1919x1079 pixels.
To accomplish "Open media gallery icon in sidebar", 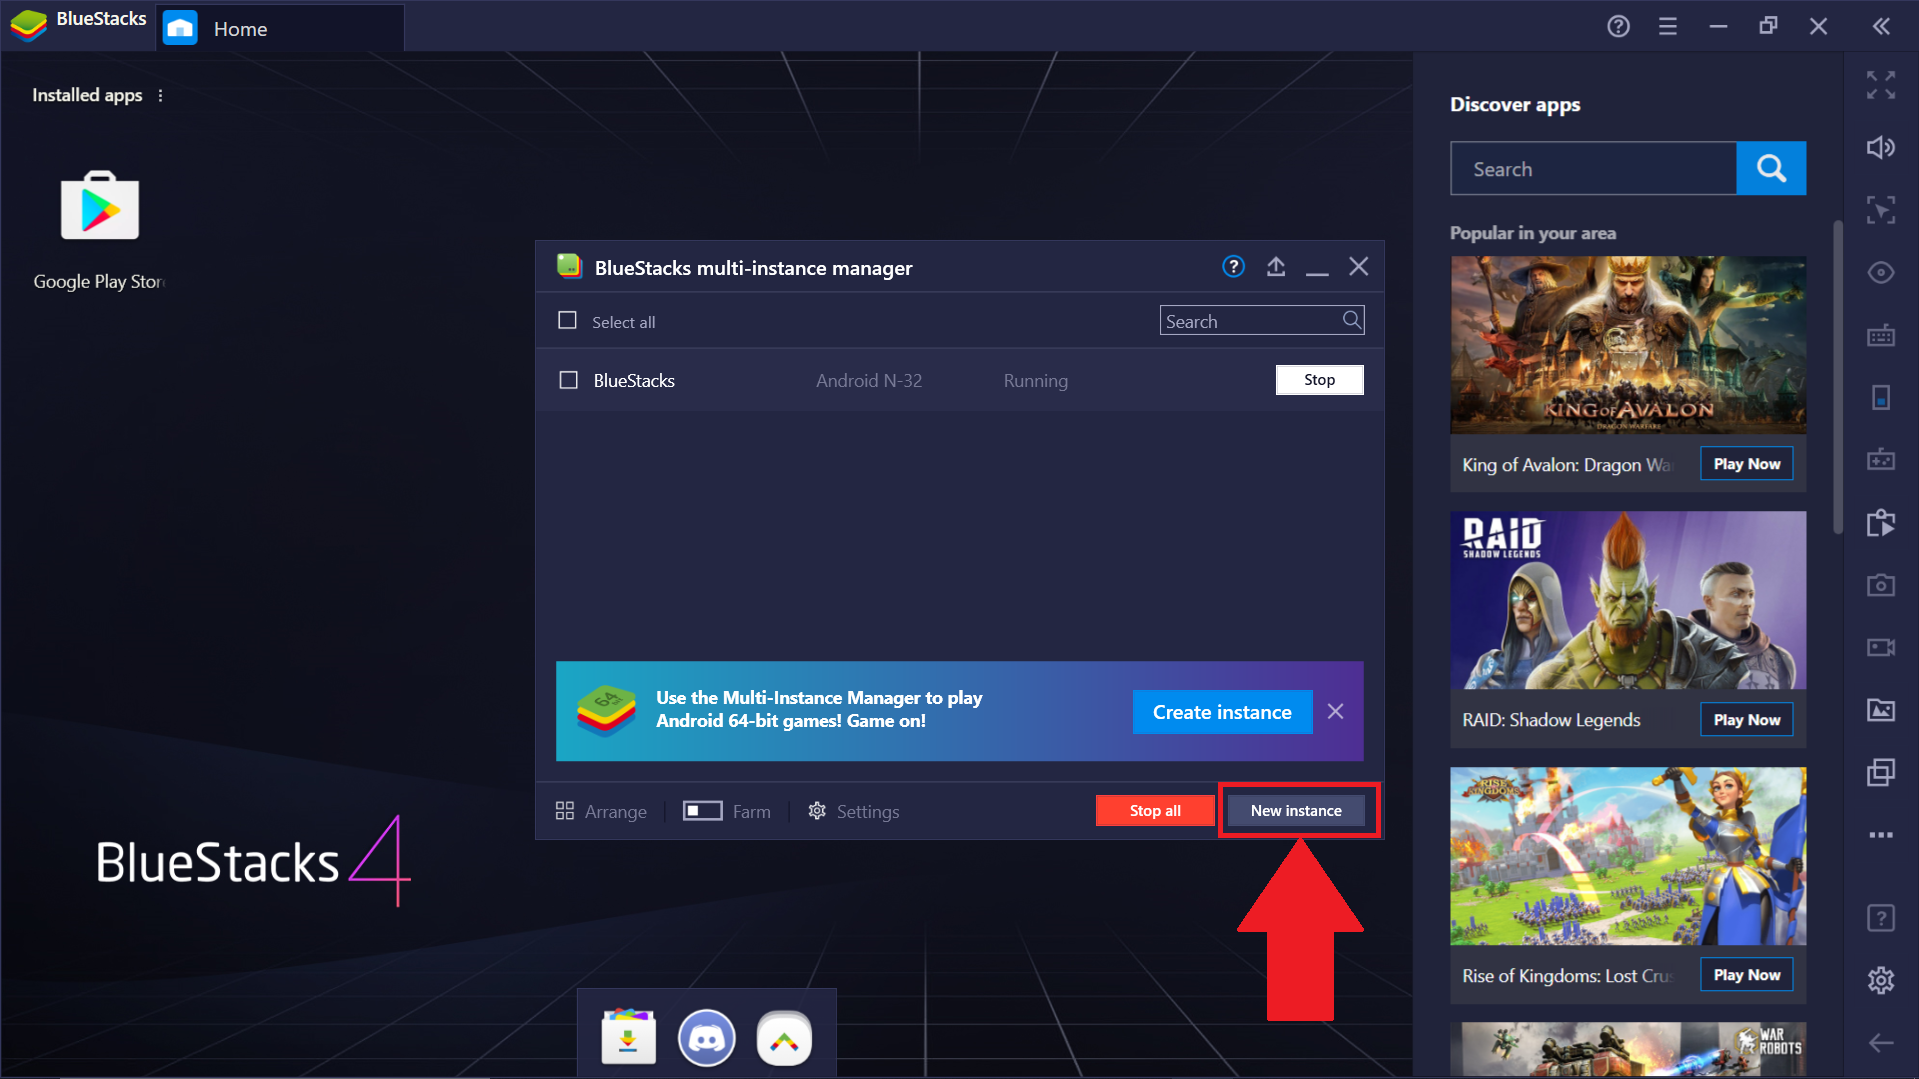I will pos(1881,709).
